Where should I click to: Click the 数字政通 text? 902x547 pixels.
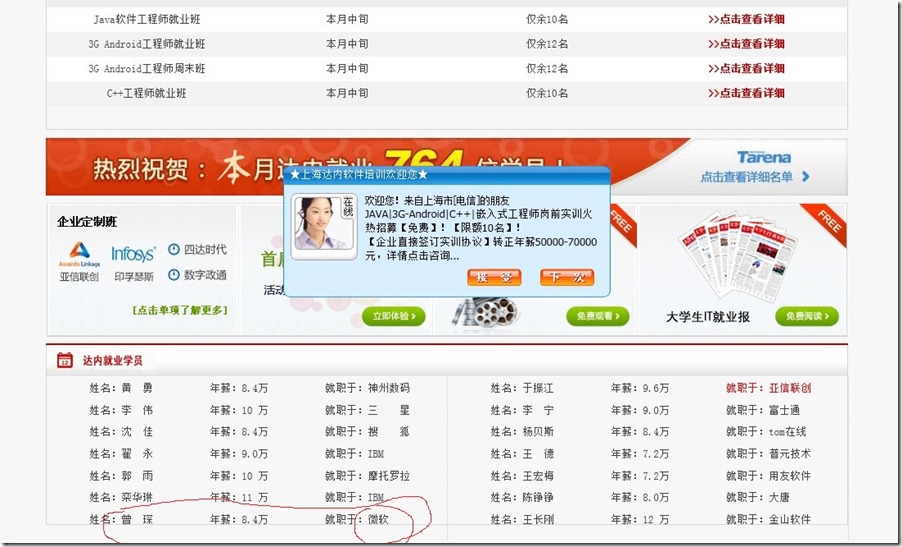(205, 275)
